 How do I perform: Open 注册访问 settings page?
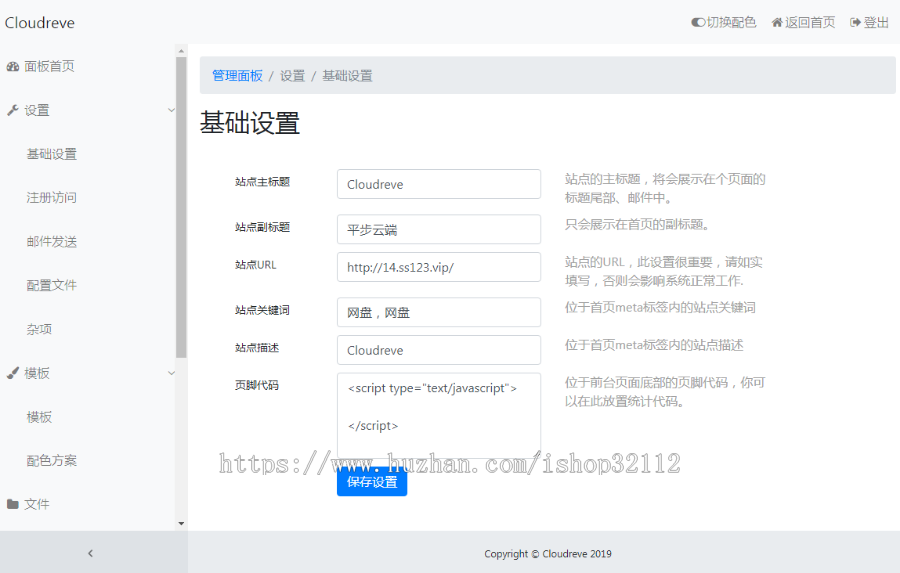tap(52, 198)
